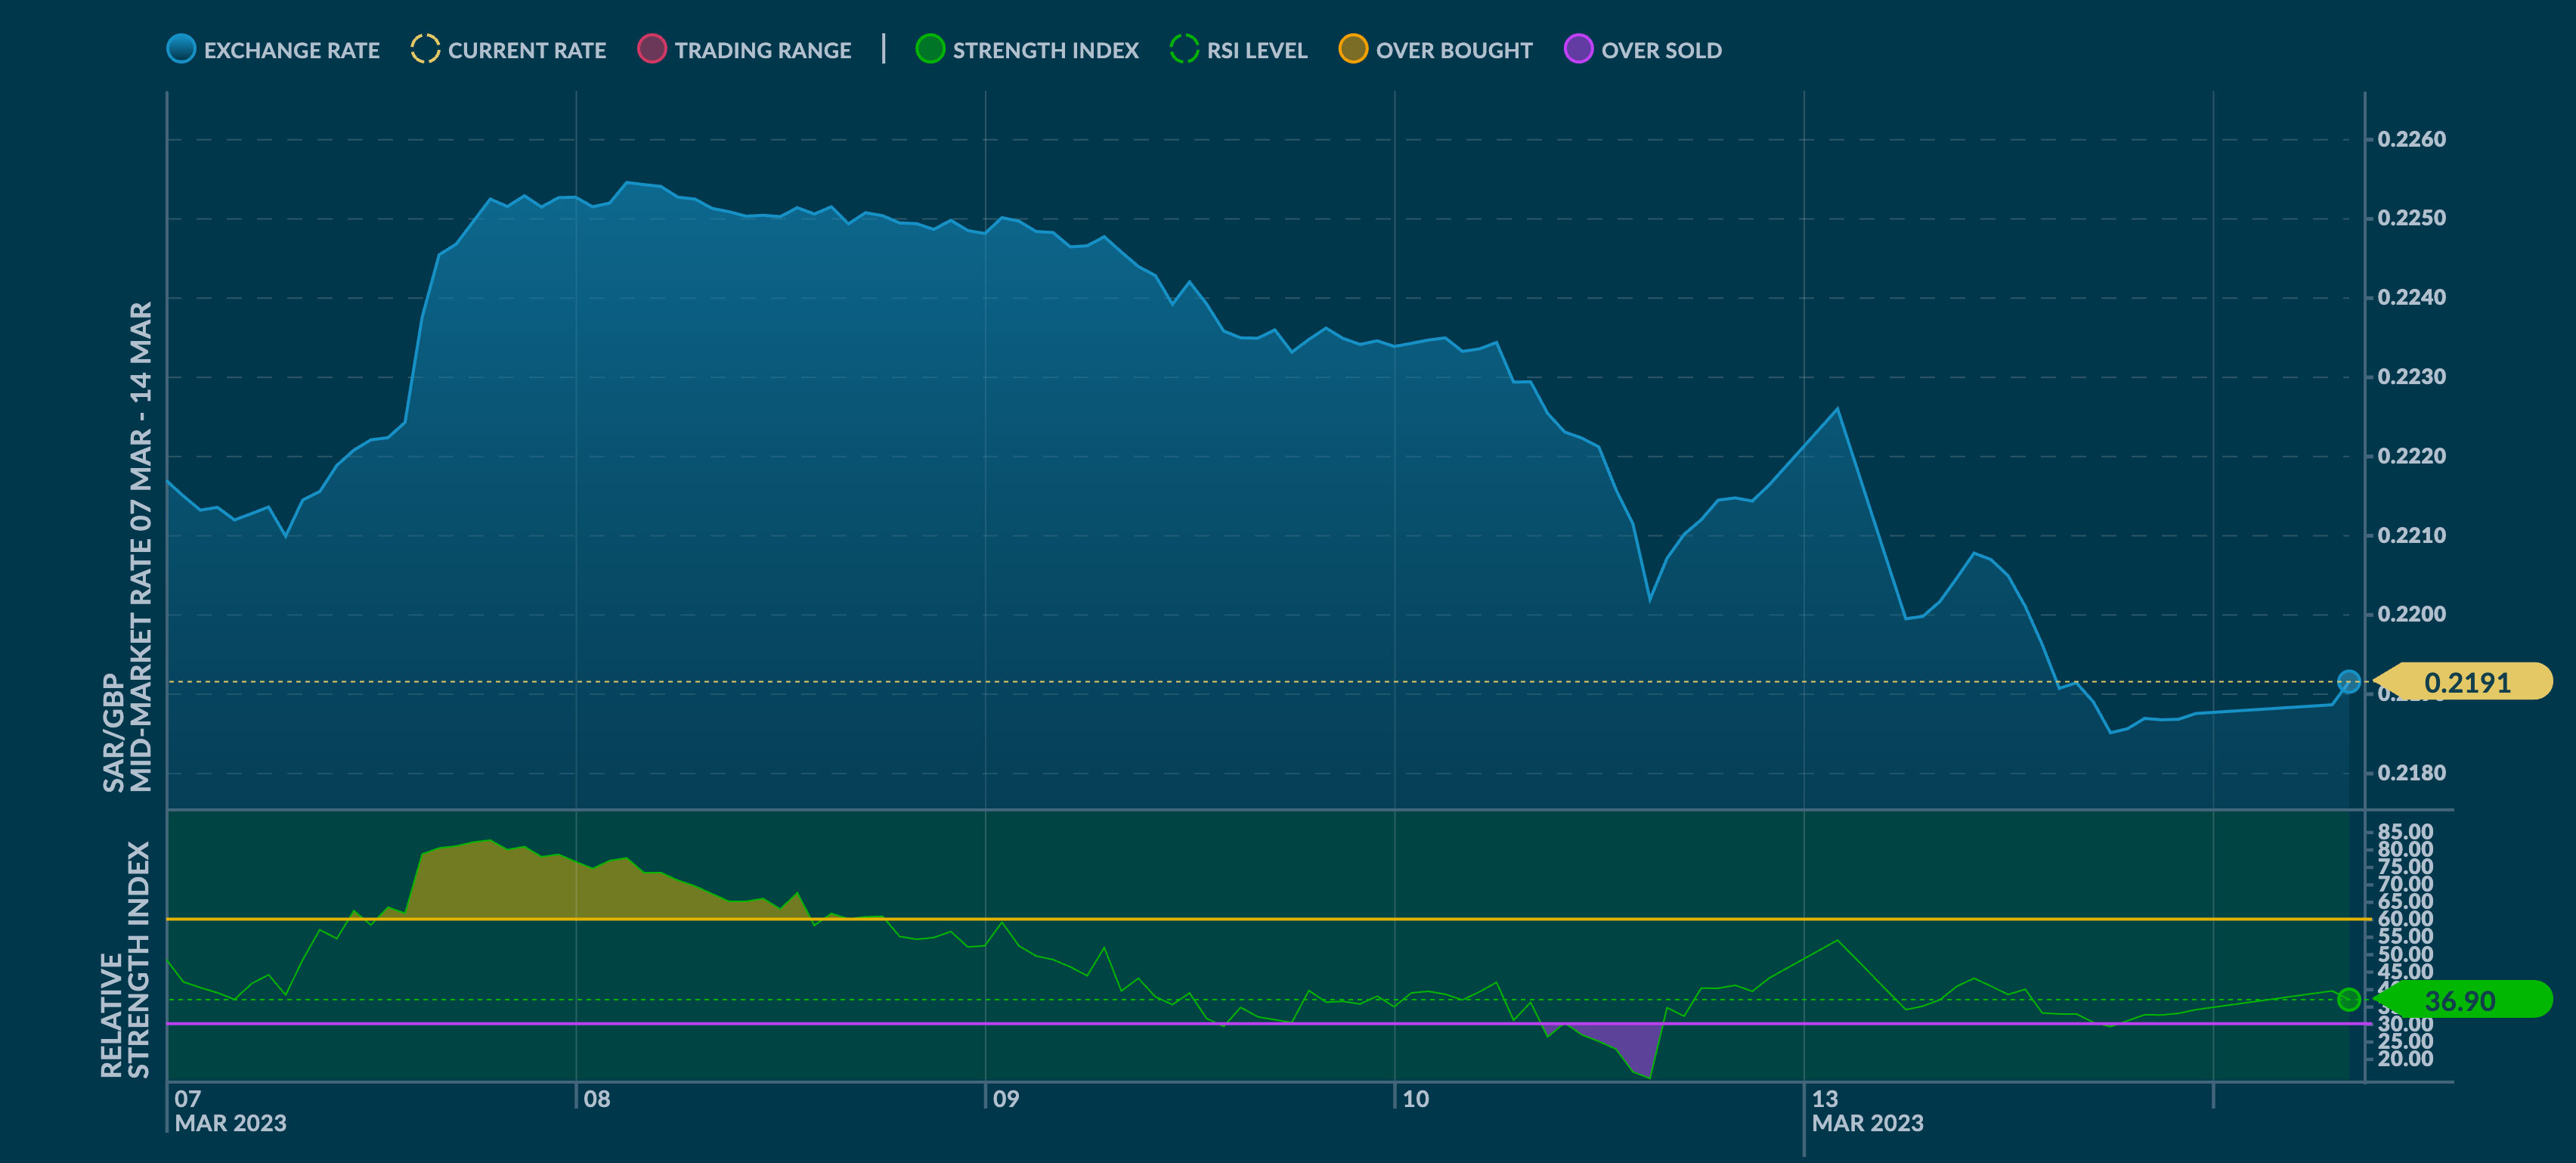Screen dimensions: 2576x1163
Task: Click the 08 date axis label
Action: [x=597, y=1099]
